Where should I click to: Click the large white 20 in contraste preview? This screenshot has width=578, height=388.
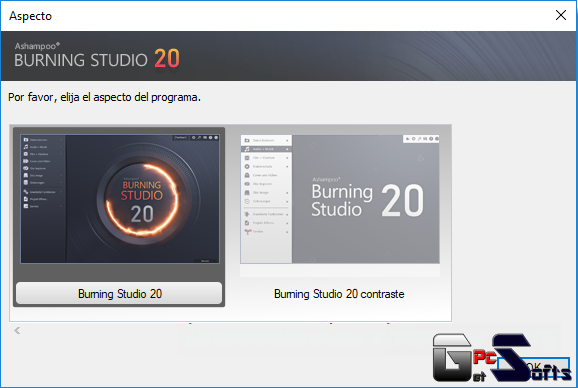[403, 200]
